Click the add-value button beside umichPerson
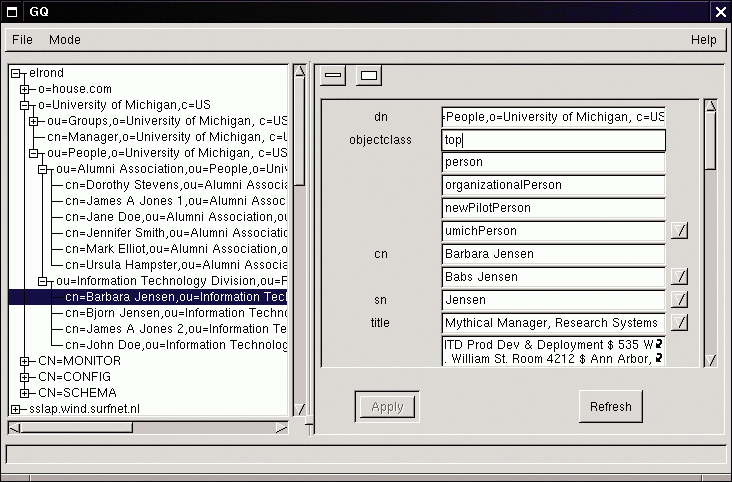Viewport: 732px width, 482px height. 679,231
